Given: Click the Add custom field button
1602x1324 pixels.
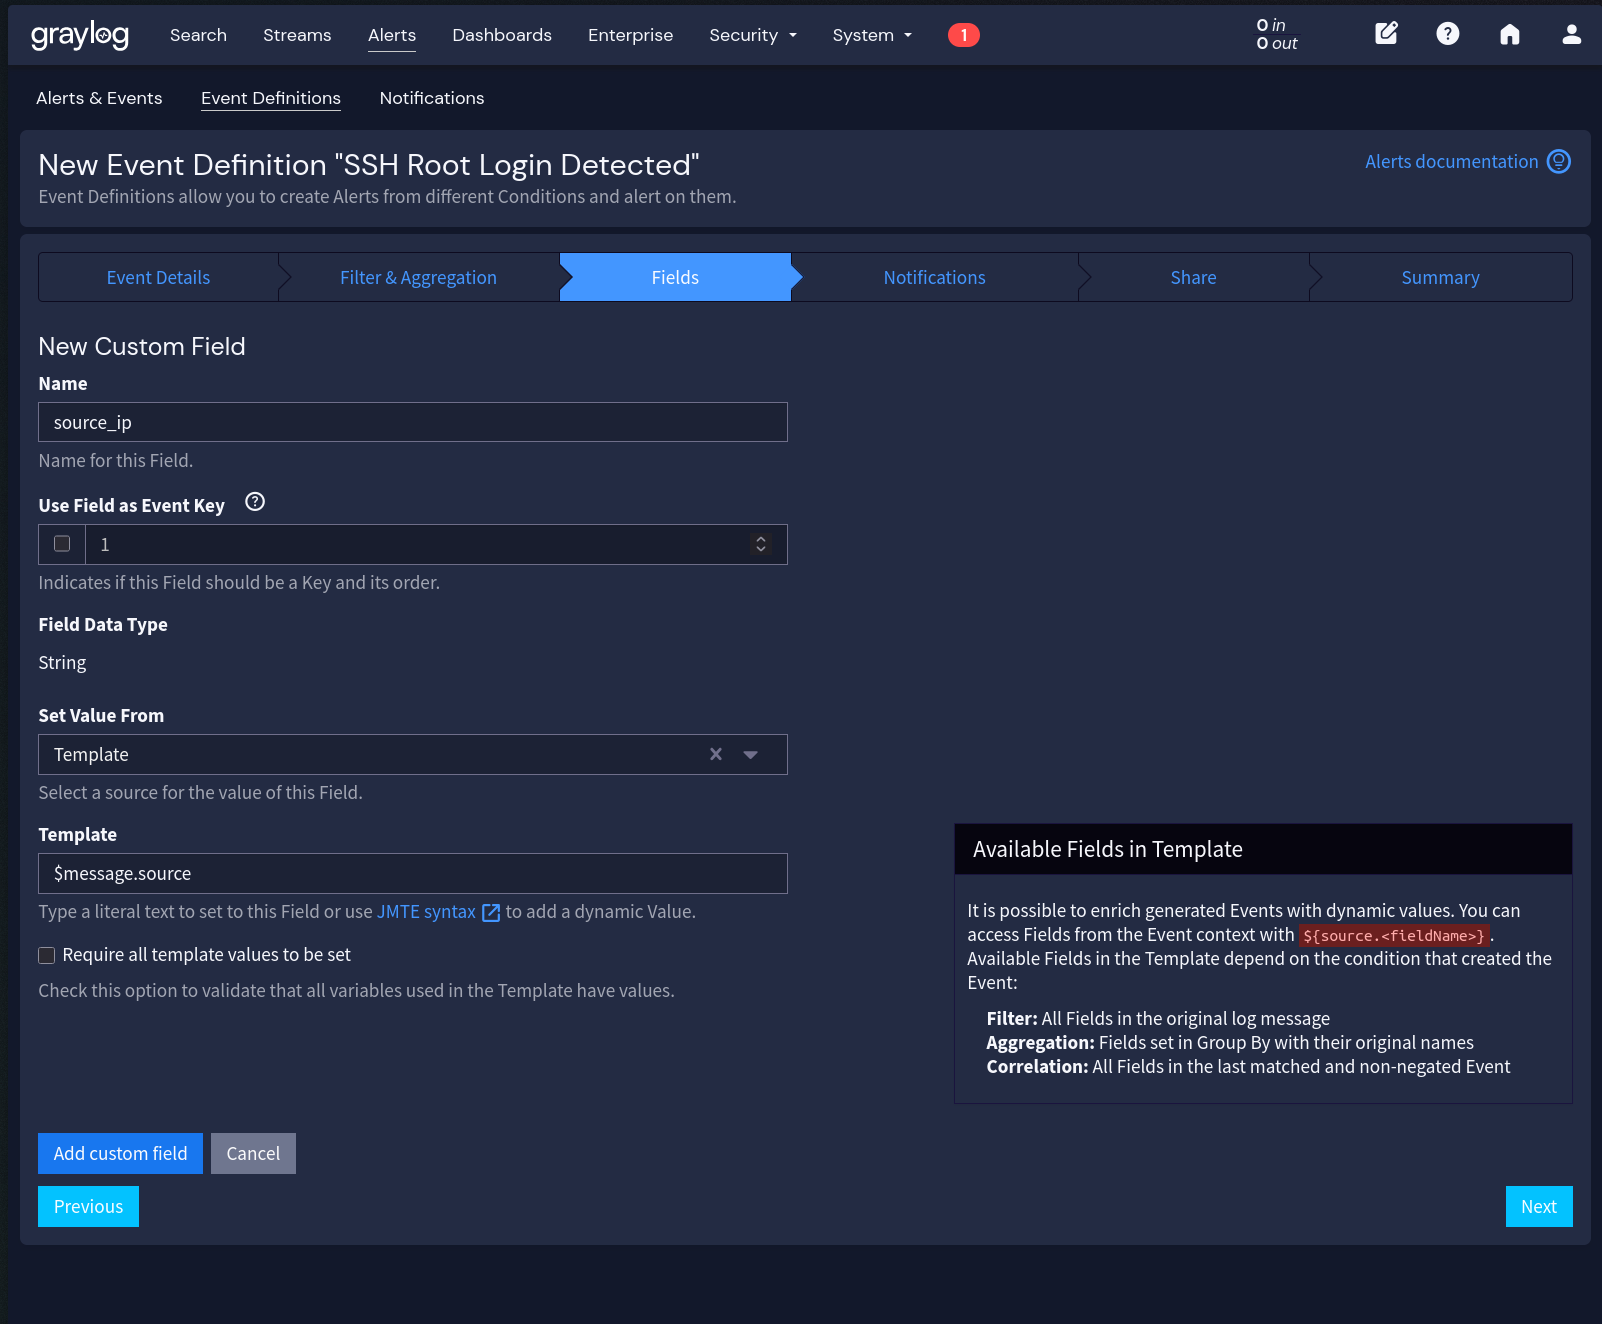Looking at the screenshot, I should coord(120,1153).
